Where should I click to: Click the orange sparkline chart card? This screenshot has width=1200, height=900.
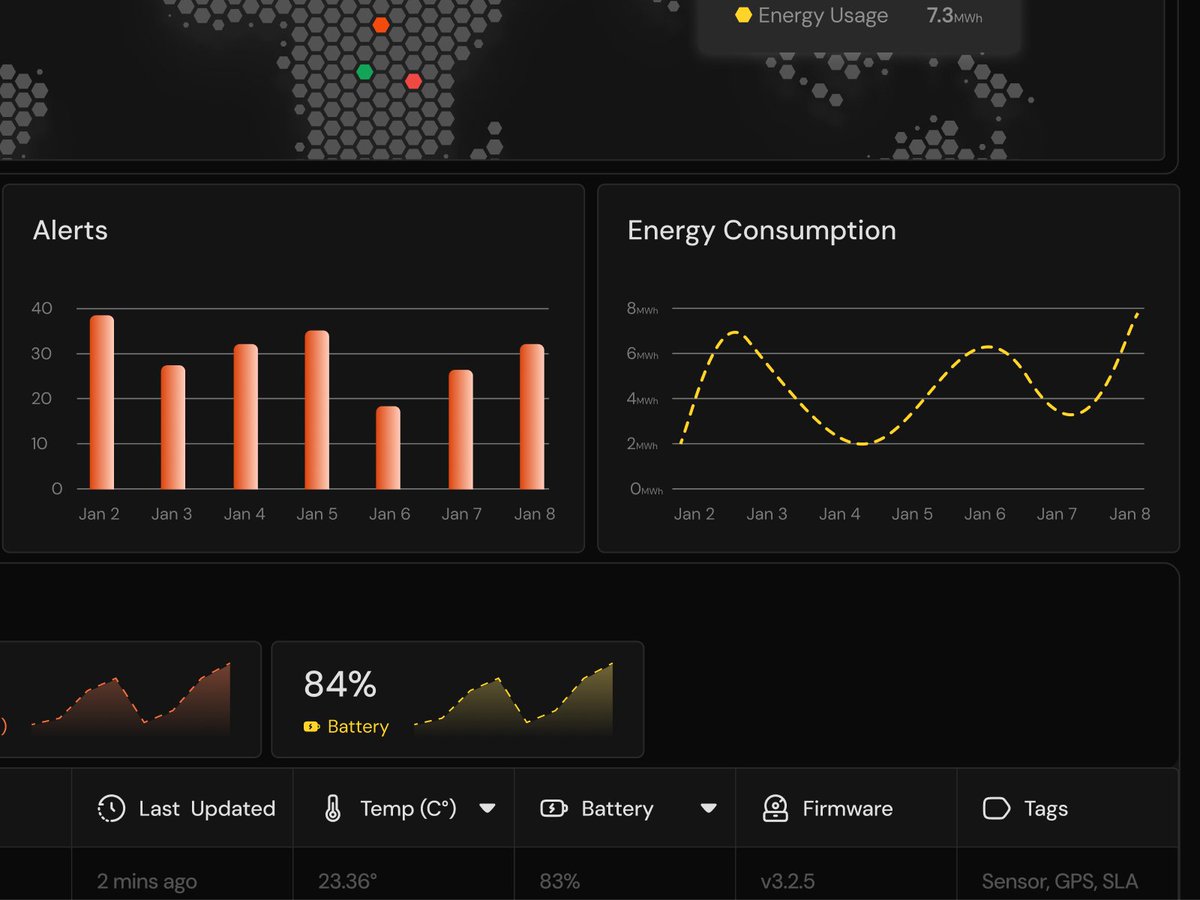(x=131, y=700)
